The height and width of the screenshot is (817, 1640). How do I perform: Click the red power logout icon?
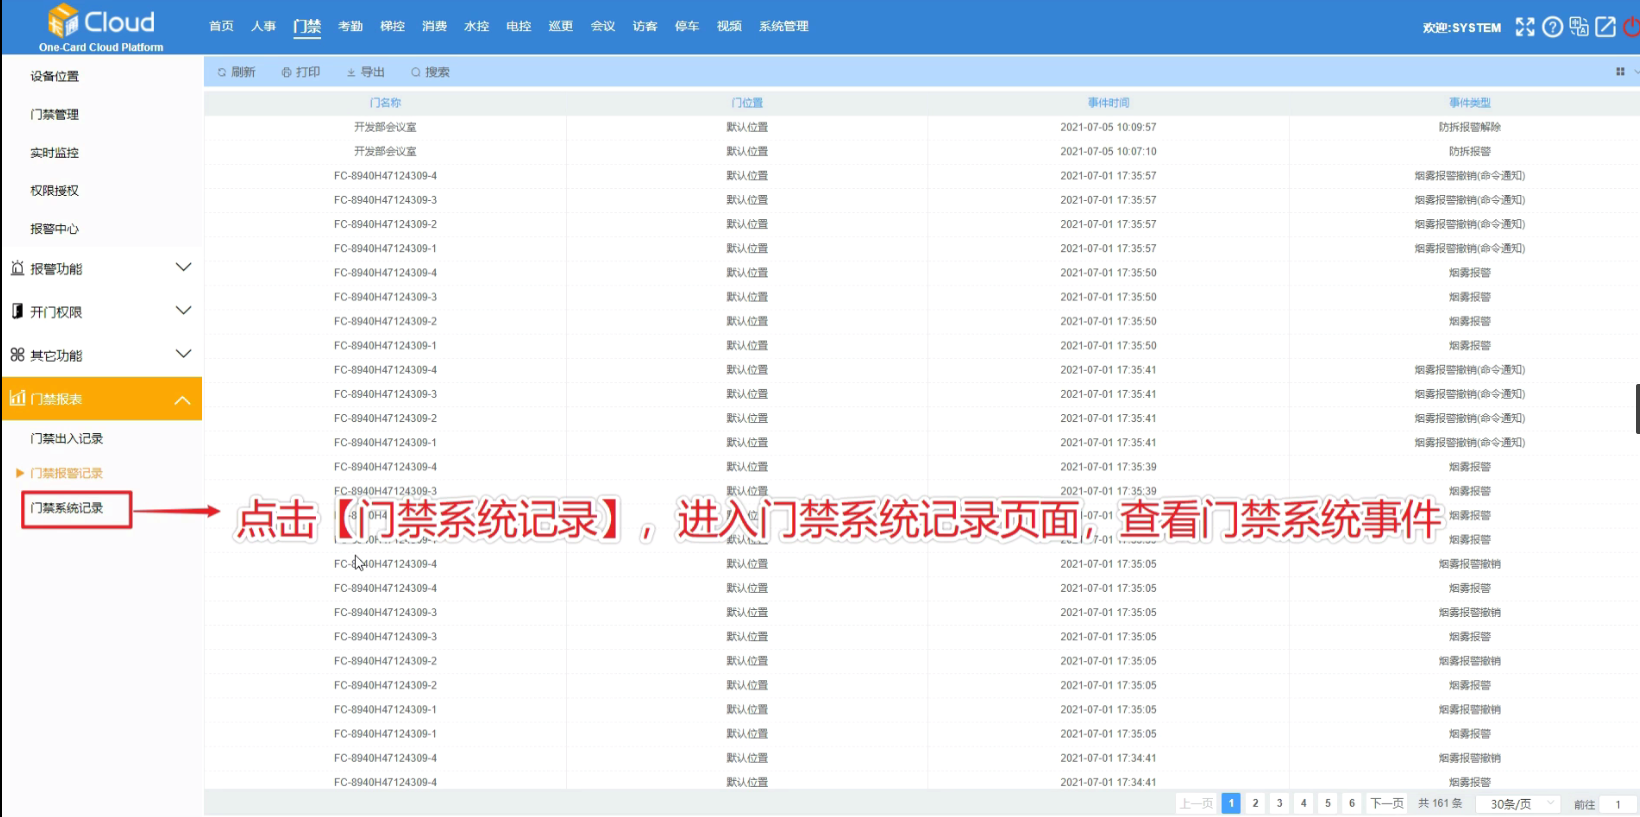point(1632,27)
